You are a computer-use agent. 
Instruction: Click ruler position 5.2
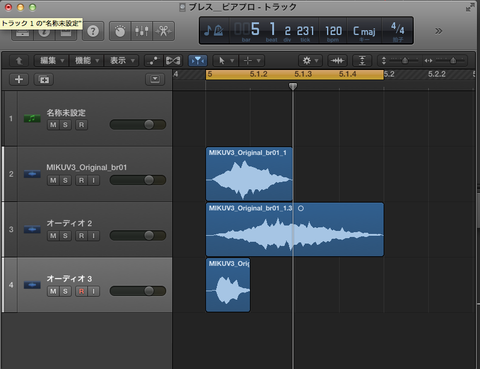pos(389,74)
